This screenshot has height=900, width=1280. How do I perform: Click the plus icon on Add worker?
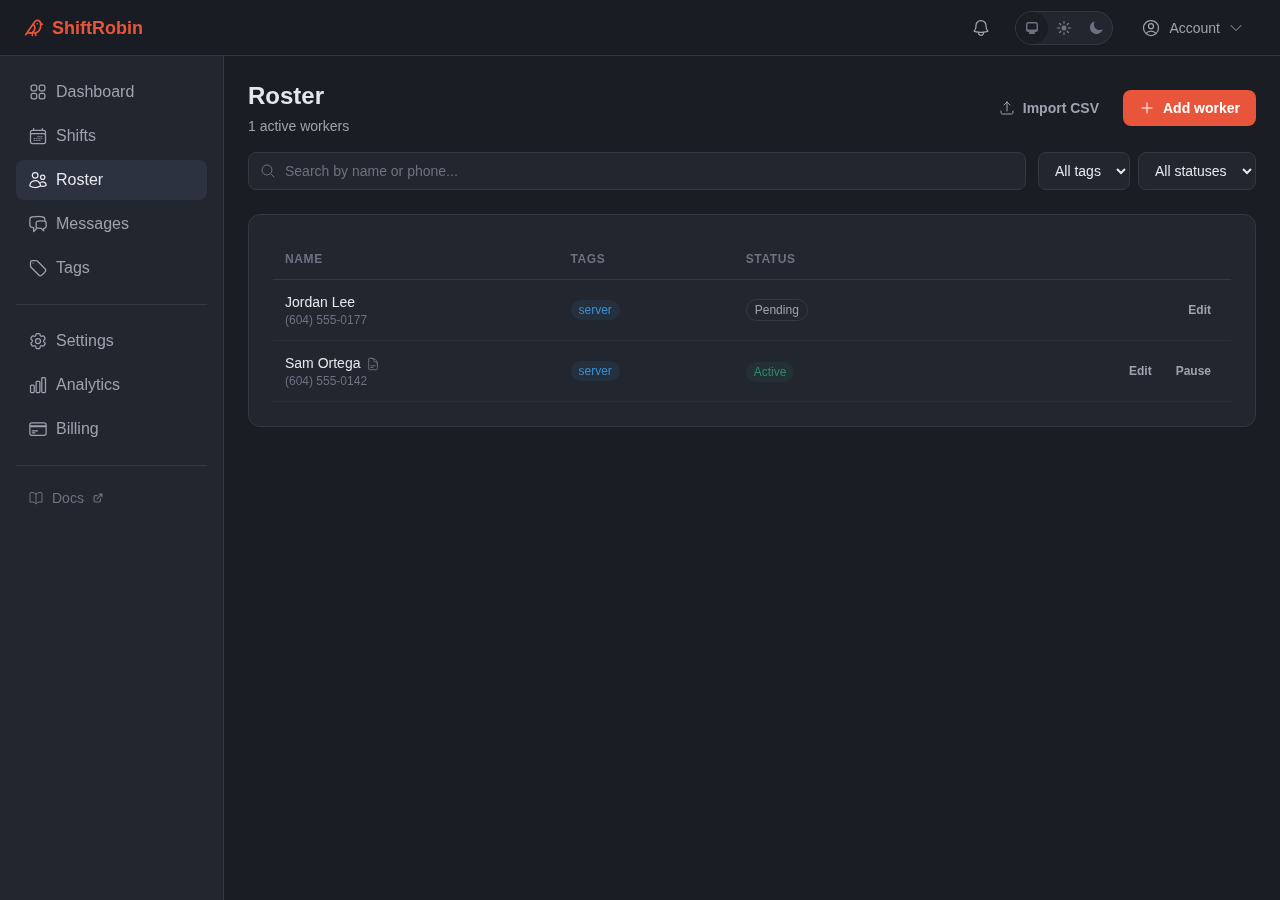pyautogui.click(x=1147, y=108)
